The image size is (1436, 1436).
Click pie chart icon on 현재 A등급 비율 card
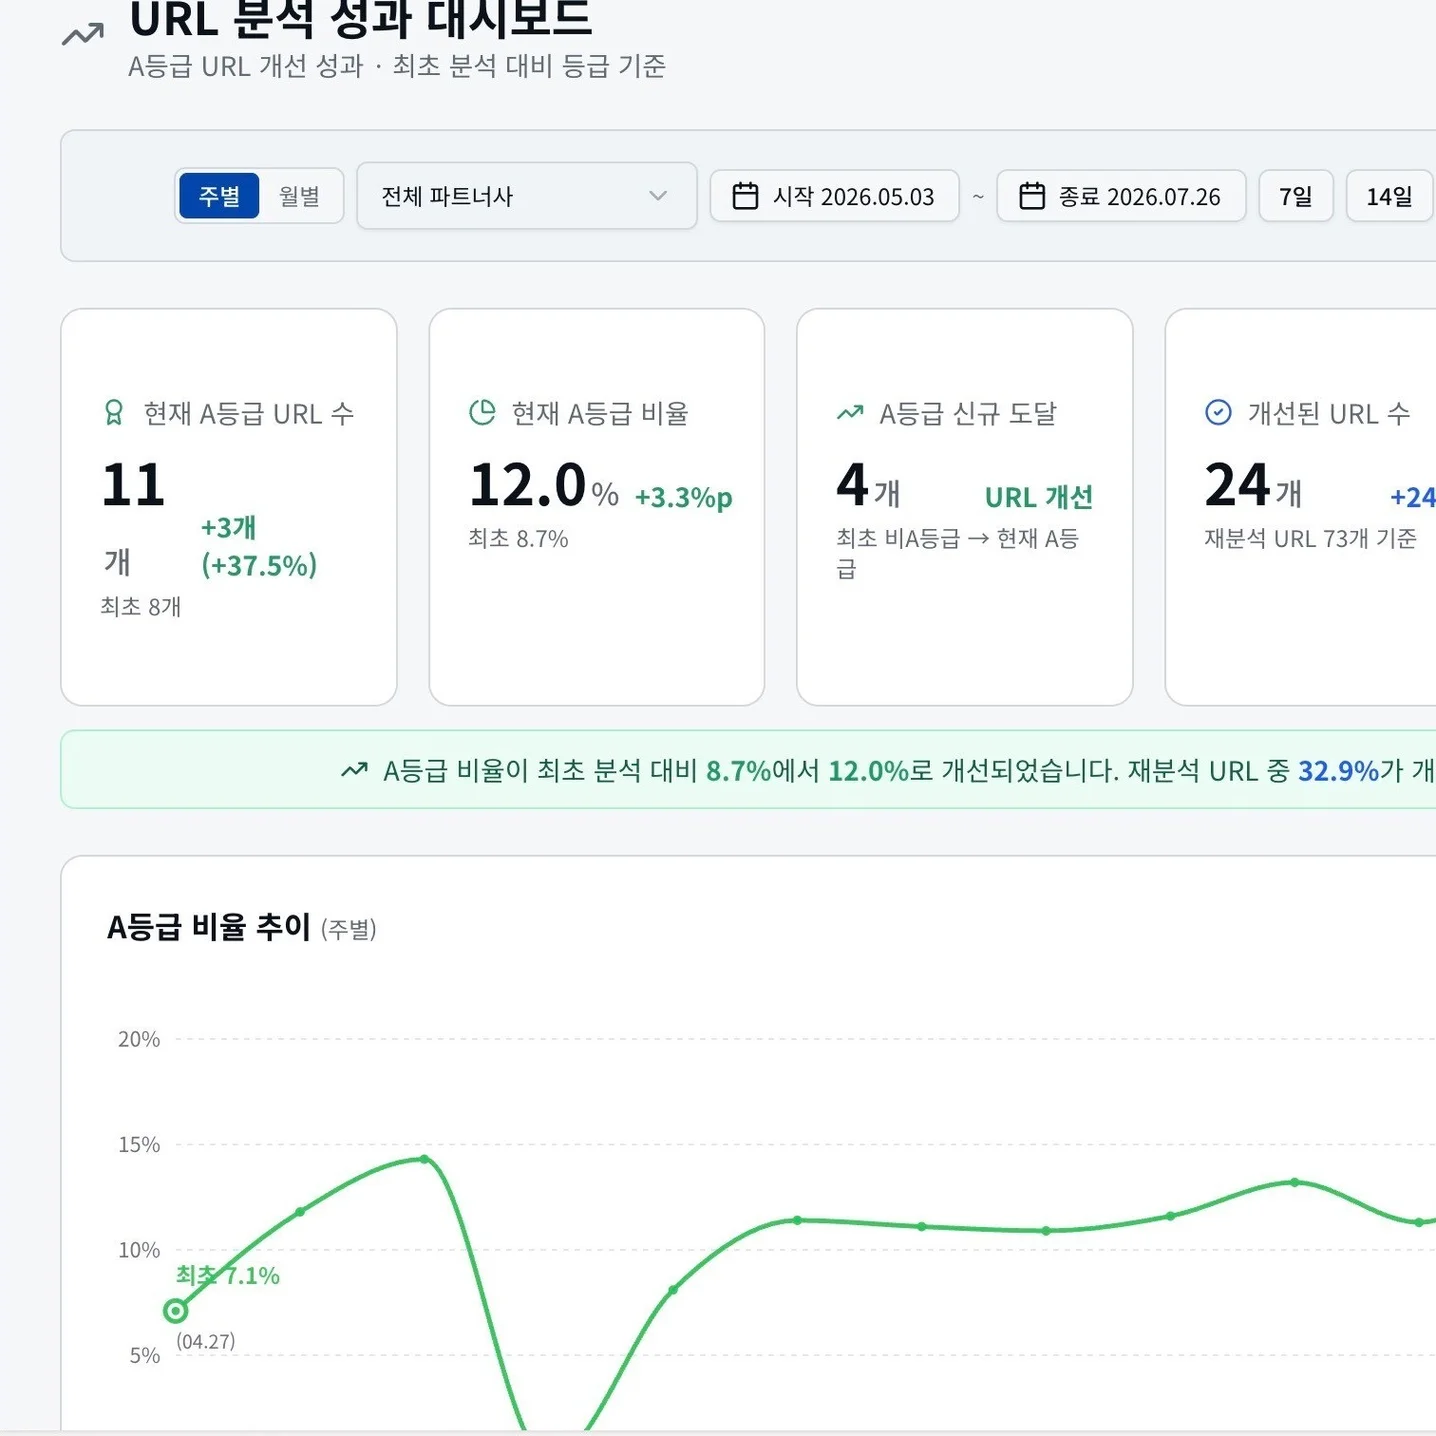pos(482,412)
